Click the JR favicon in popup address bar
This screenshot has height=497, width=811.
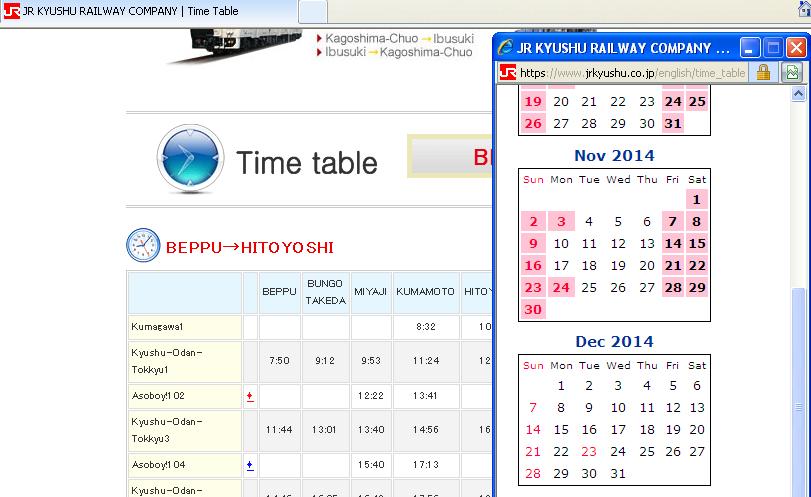pos(508,72)
